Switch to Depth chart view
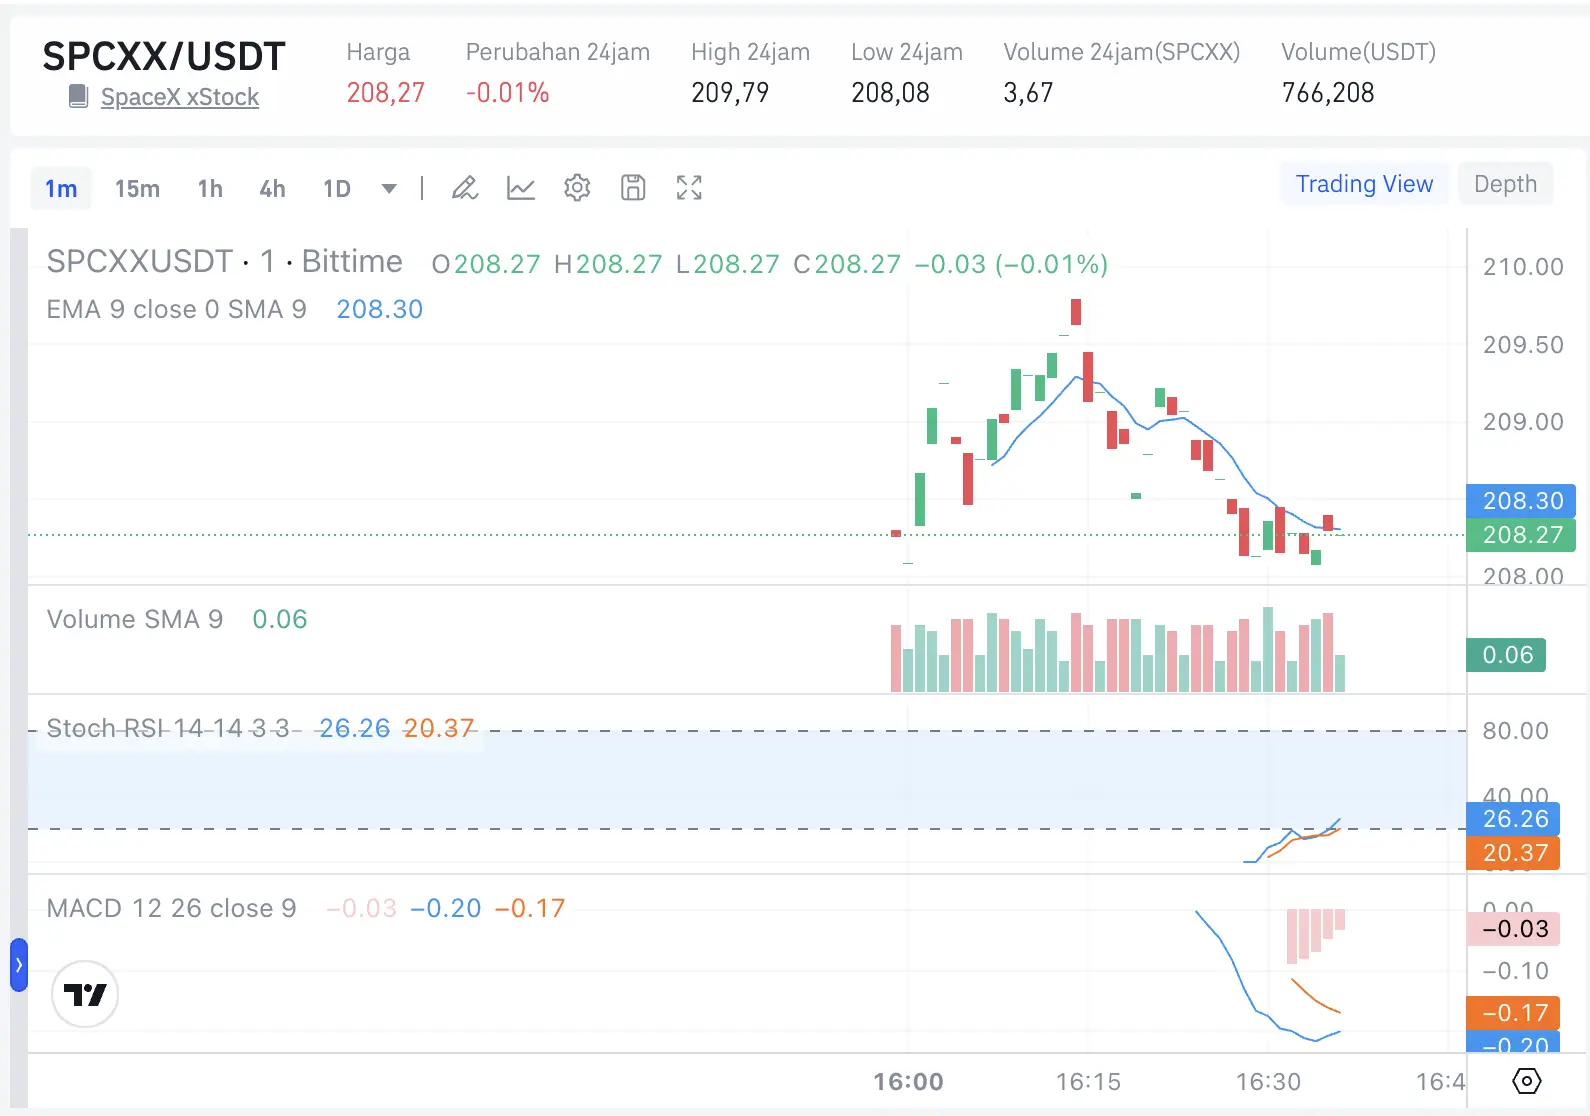1590x1116 pixels. (x=1506, y=184)
